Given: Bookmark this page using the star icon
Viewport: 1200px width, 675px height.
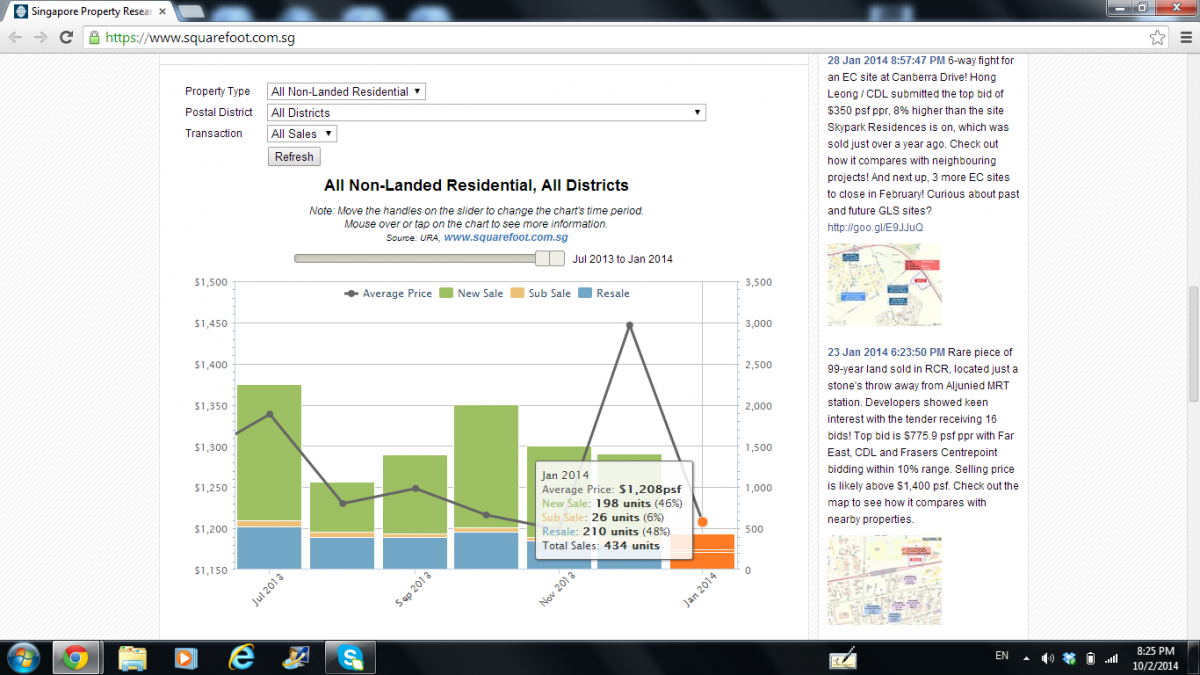Looking at the screenshot, I should coord(1157,37).
